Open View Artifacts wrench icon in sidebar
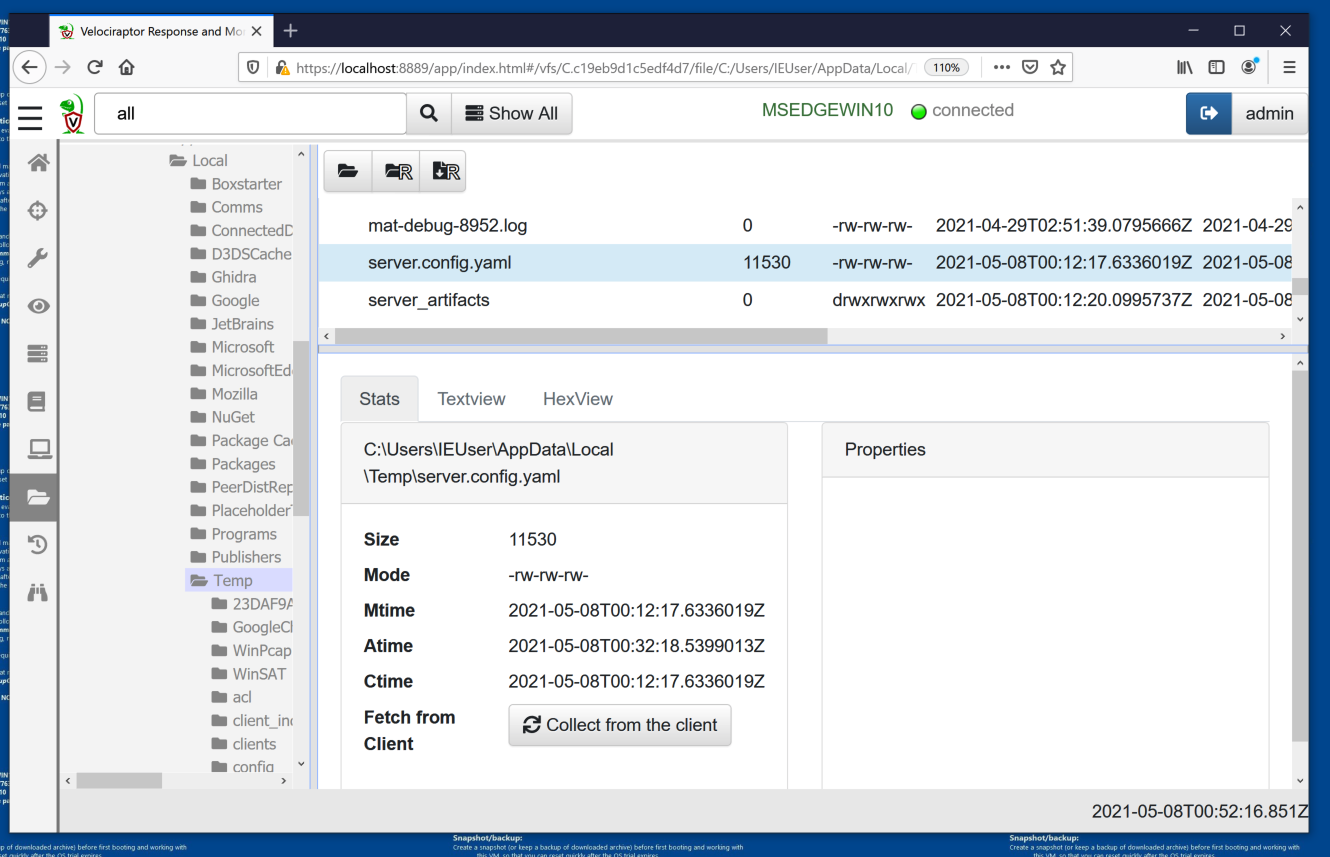Viewport: 1330px width, 857px height. [38, 258]
